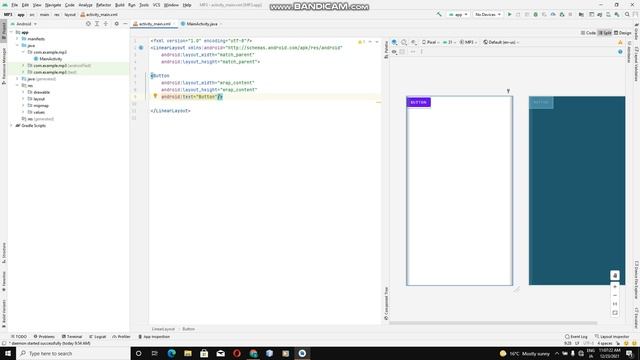
Task: Open the File menu
Action: point(14,5)
